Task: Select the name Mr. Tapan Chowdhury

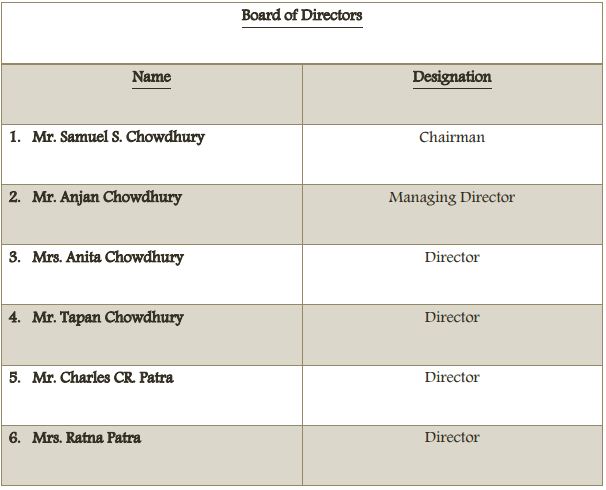Action: click(x=108, y=317)
